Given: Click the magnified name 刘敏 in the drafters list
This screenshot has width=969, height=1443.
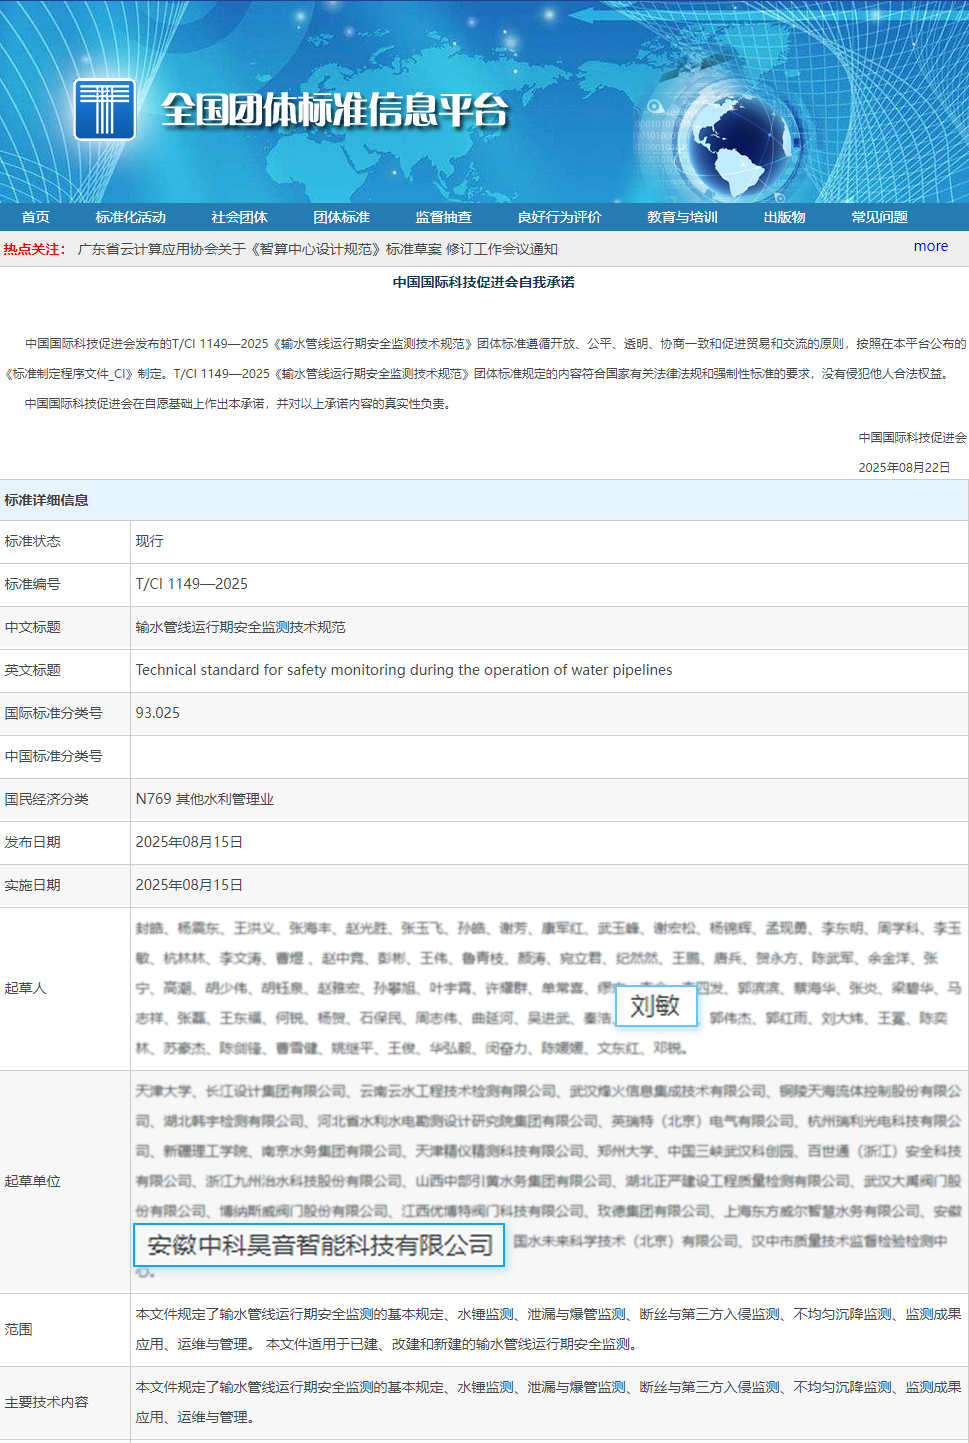Looking at the screenshot, I should (x=655, y=1006).
